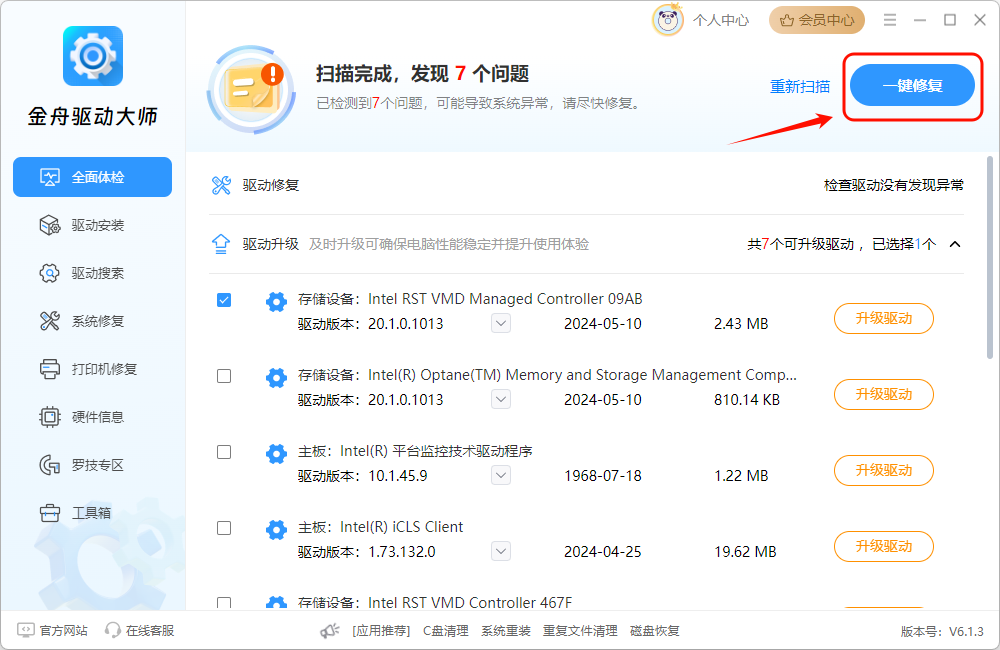Screen dimensions: 1000x650
Task: Click the 驱动修复 section header row
Action: pos(587,186)
